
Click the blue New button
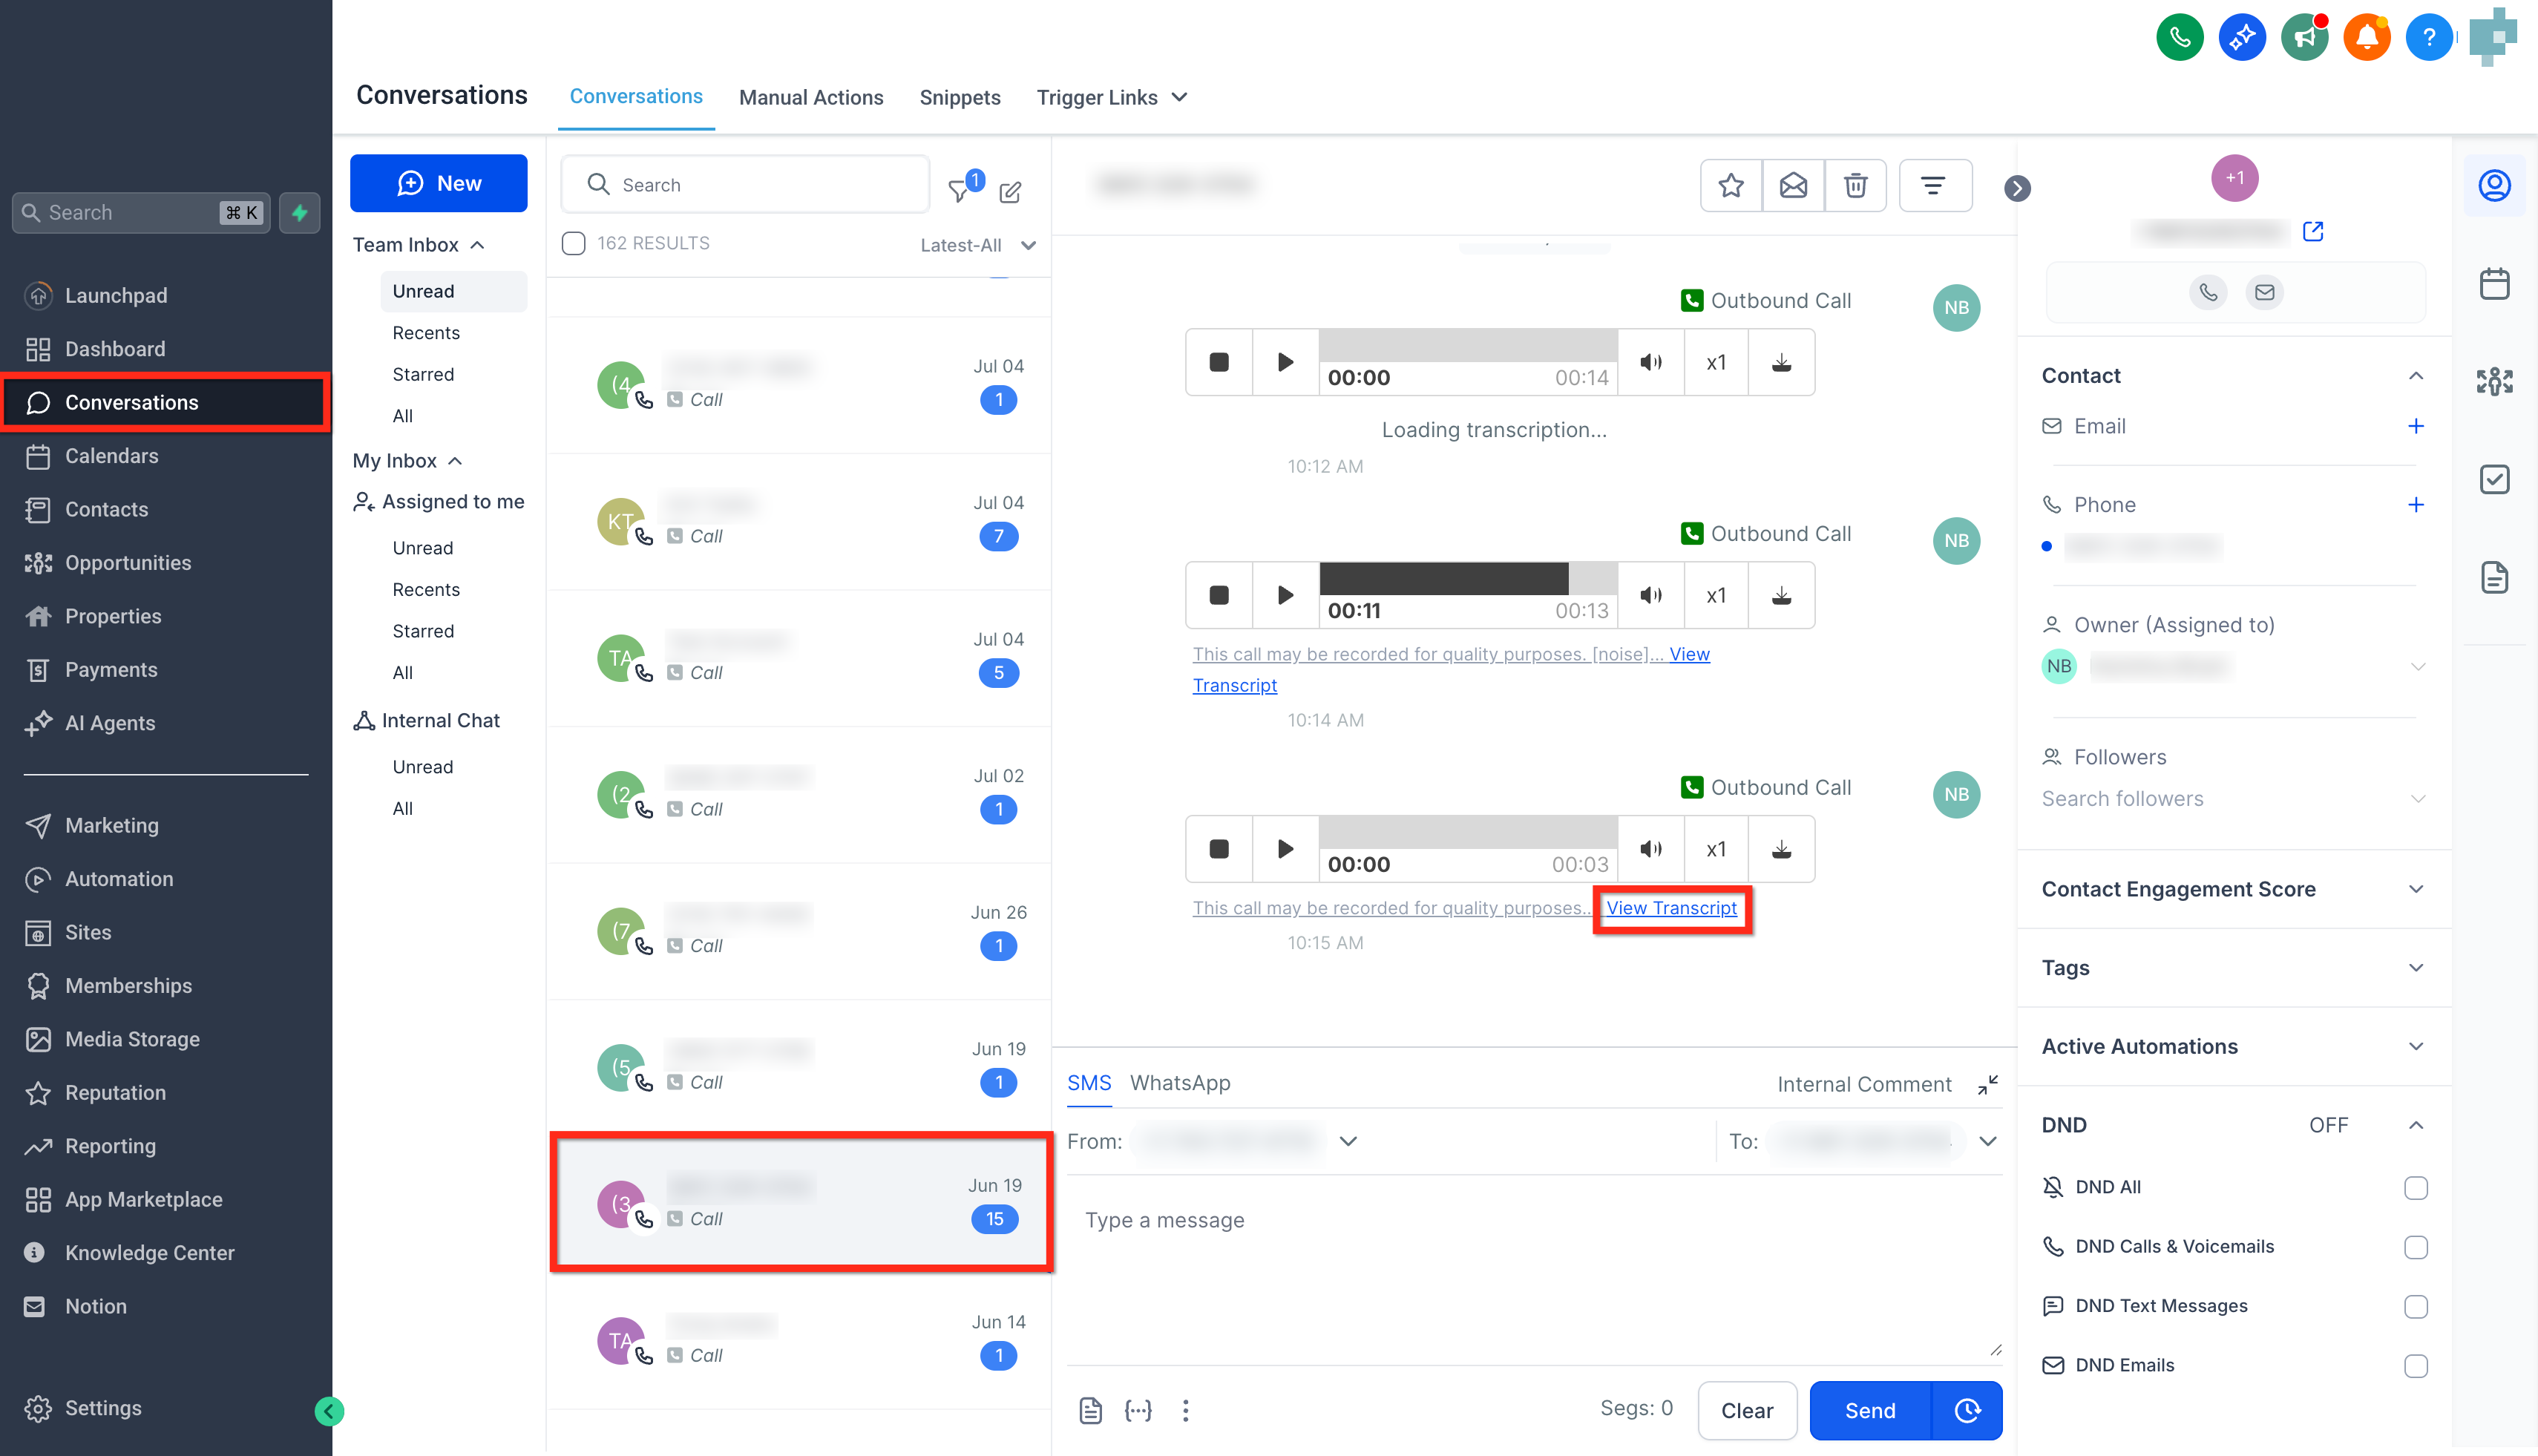(x=438, y=183)
